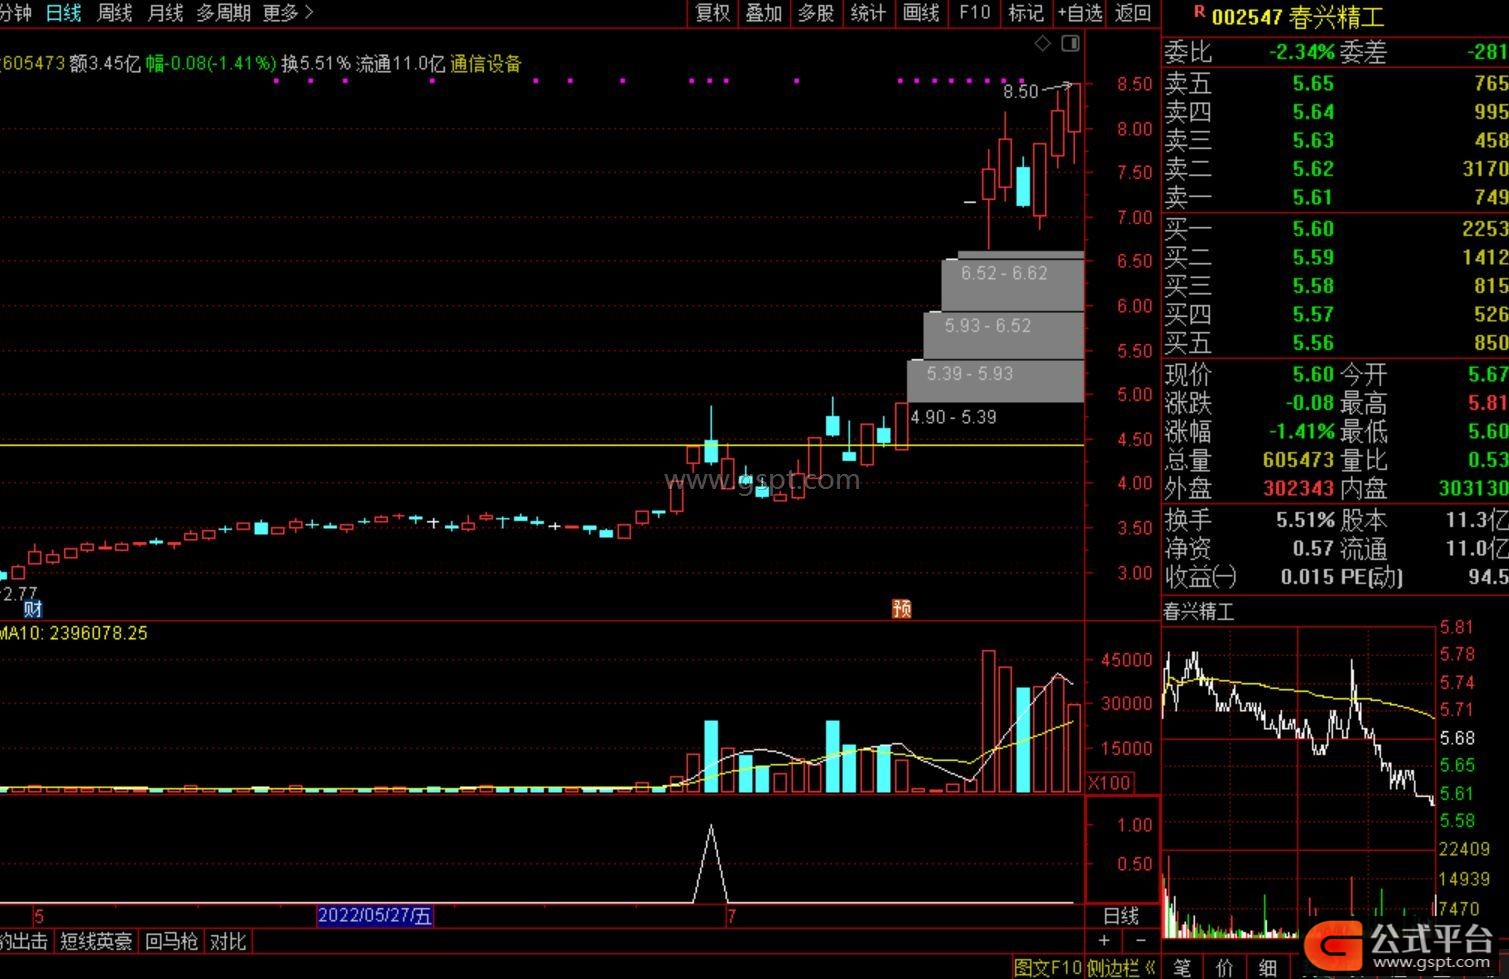Click the 2022/05/27/五 date marker

coord(375,915)
